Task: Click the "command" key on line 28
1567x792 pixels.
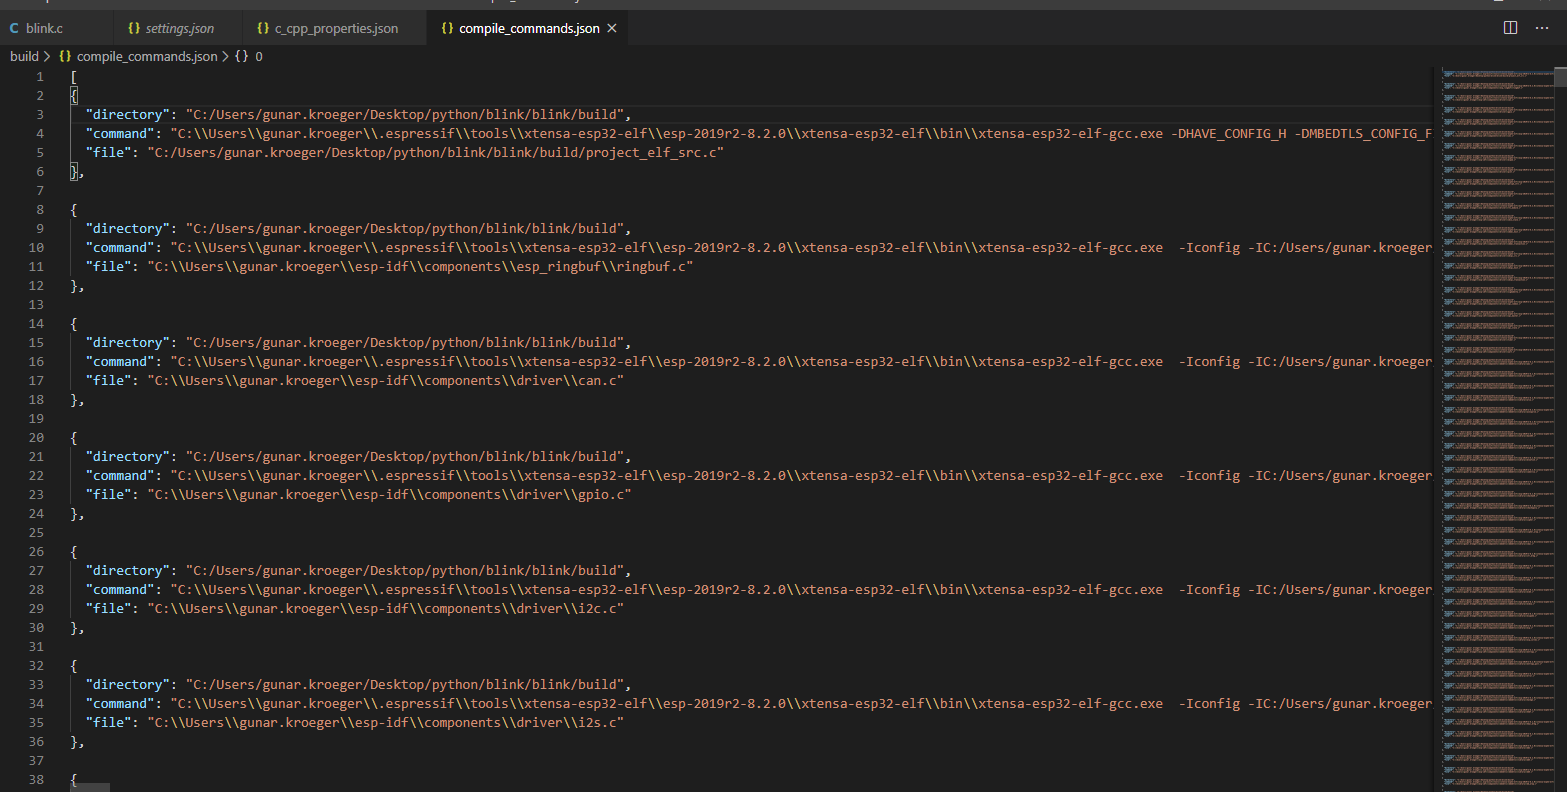Action: coord(120,590)
